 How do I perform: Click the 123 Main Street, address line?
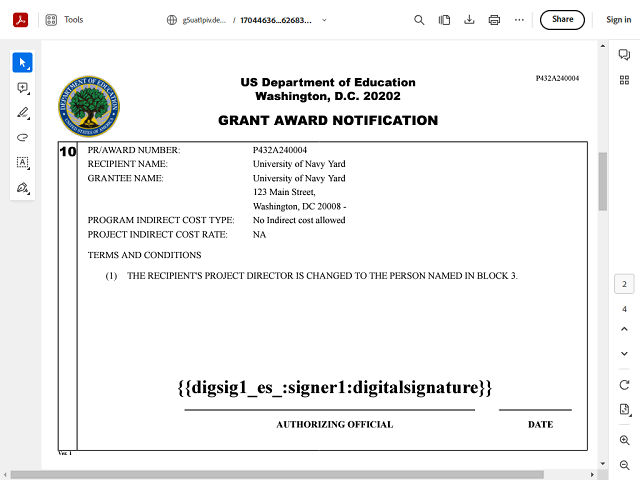pos(284,192)
